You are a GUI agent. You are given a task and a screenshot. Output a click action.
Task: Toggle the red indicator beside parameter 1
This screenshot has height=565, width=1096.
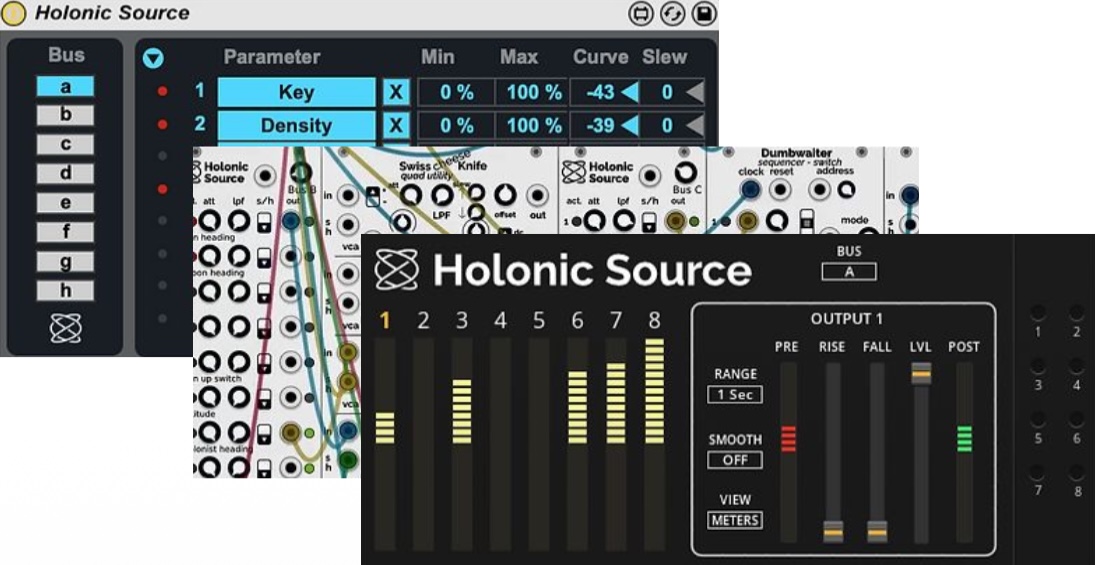coord(162,92)
